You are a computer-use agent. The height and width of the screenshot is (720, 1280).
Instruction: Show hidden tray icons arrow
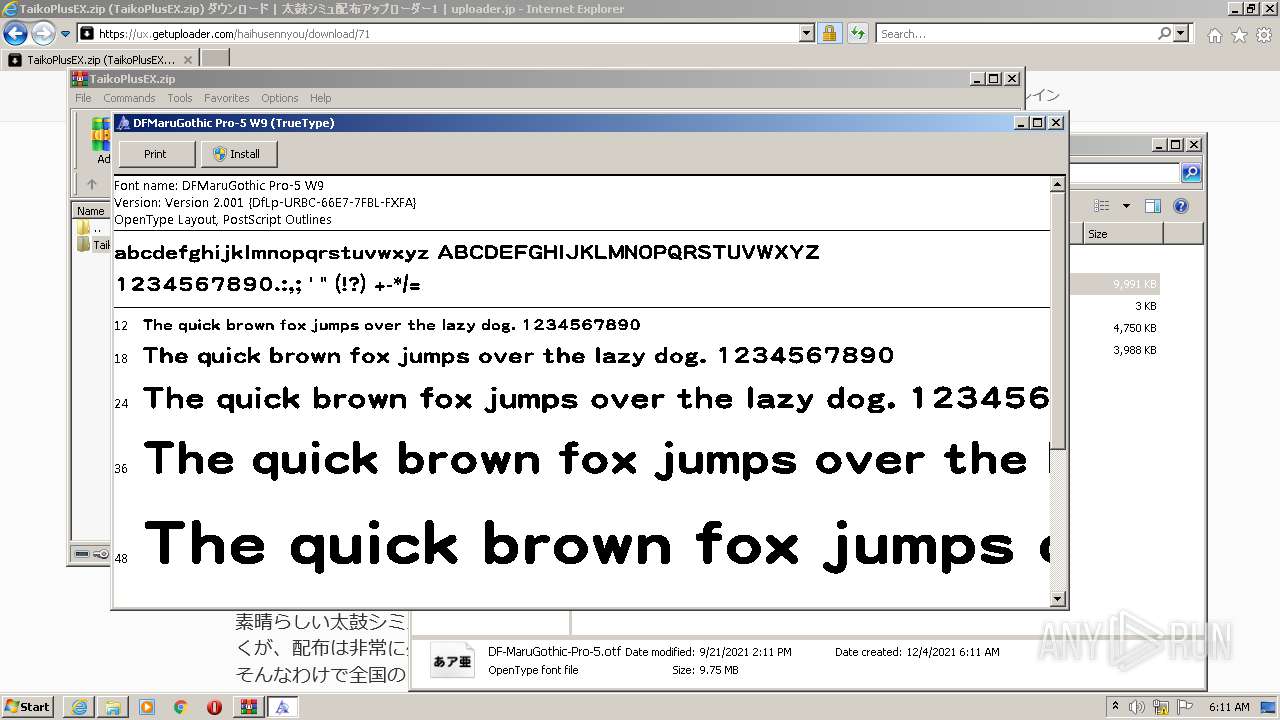pyautogui.click(x=1116, y=707)
